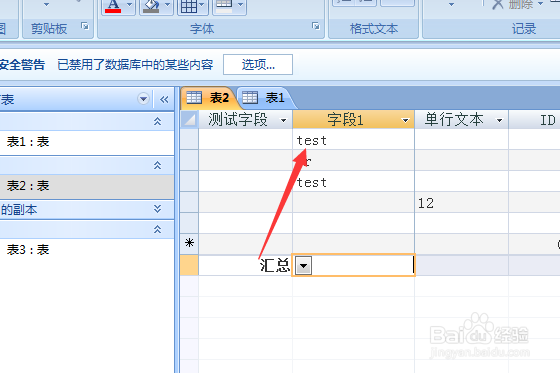Open the 测试字段 column filter dropdown

(x=284, y=120)
